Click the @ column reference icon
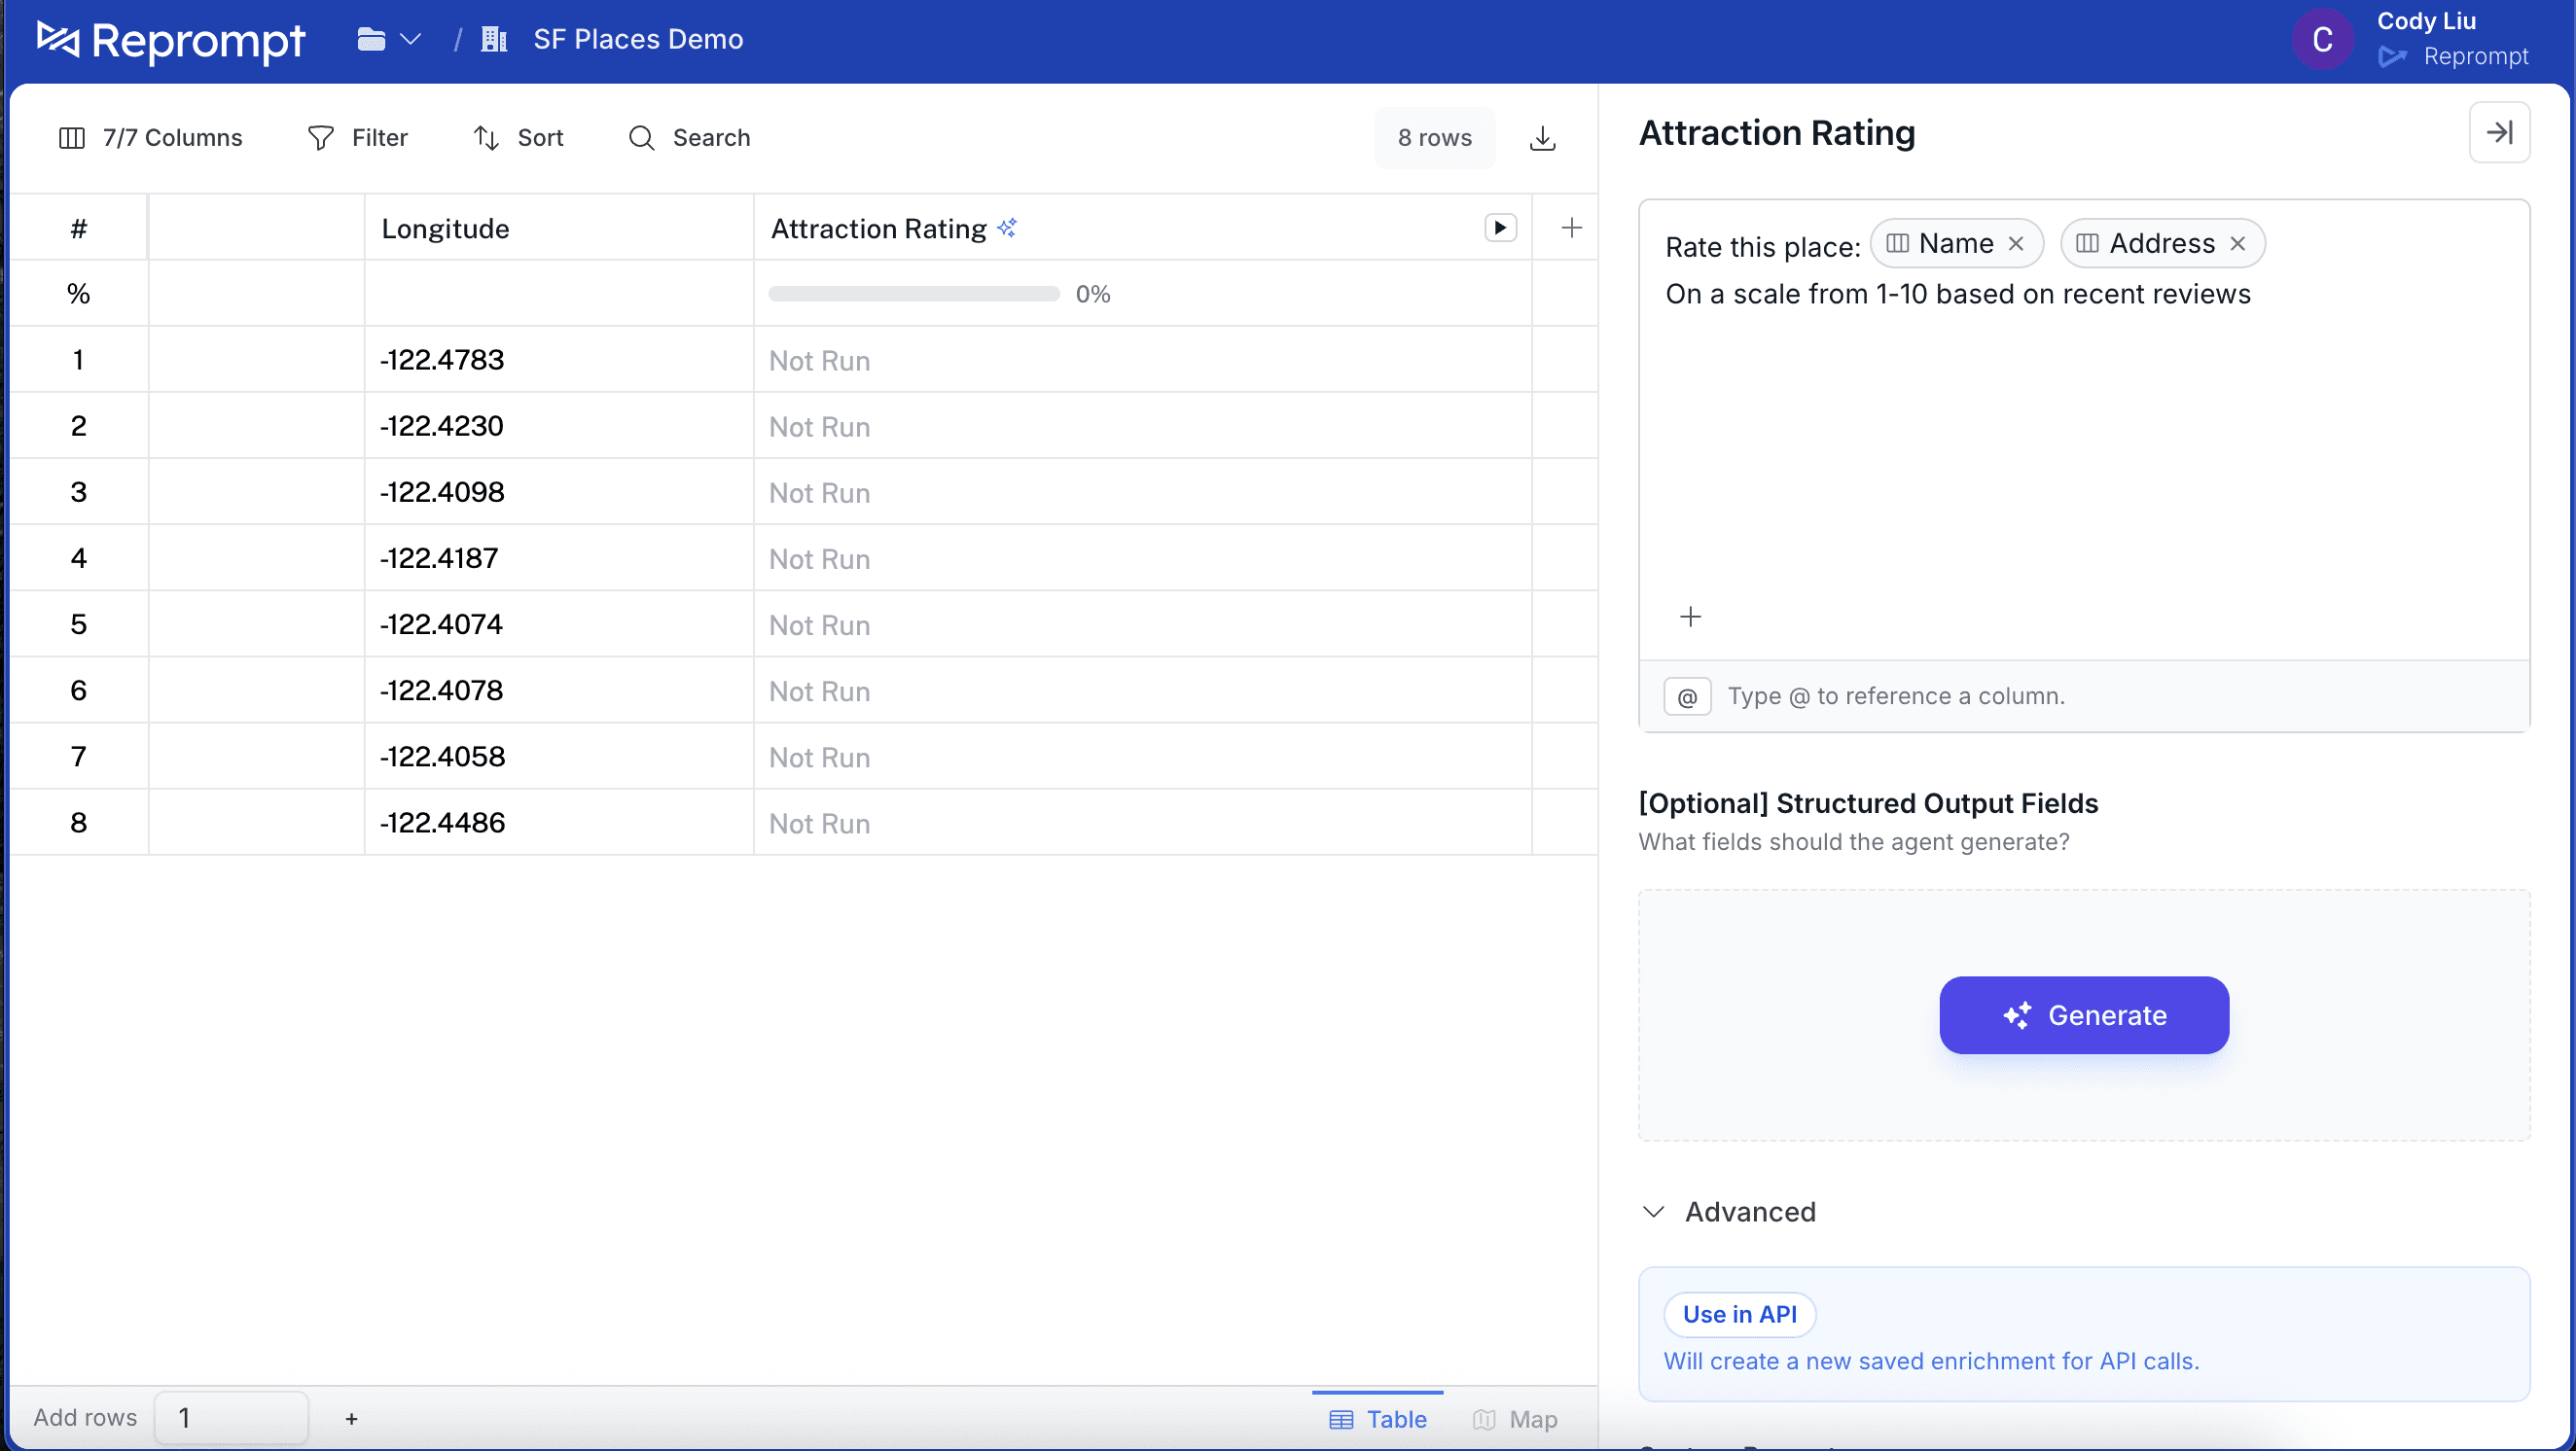Viewport: 2576px width, 1451px height. 1686,696
